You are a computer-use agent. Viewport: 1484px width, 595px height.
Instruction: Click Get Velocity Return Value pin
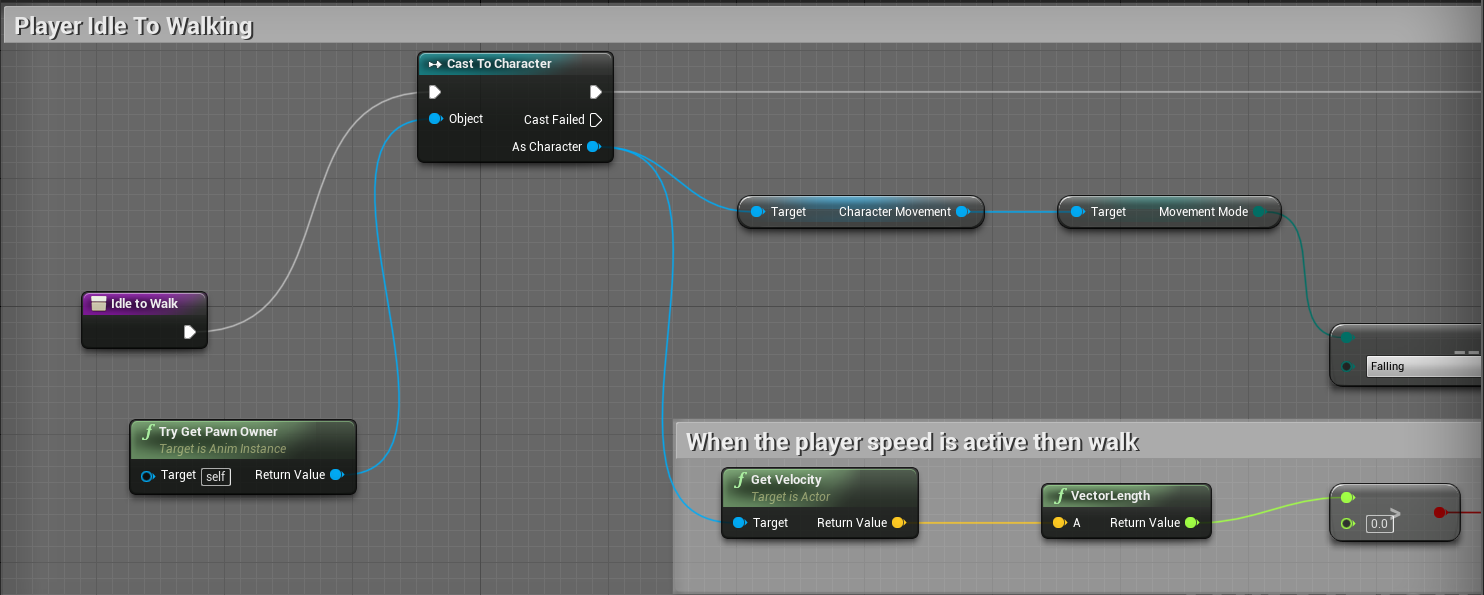point(898,523)
